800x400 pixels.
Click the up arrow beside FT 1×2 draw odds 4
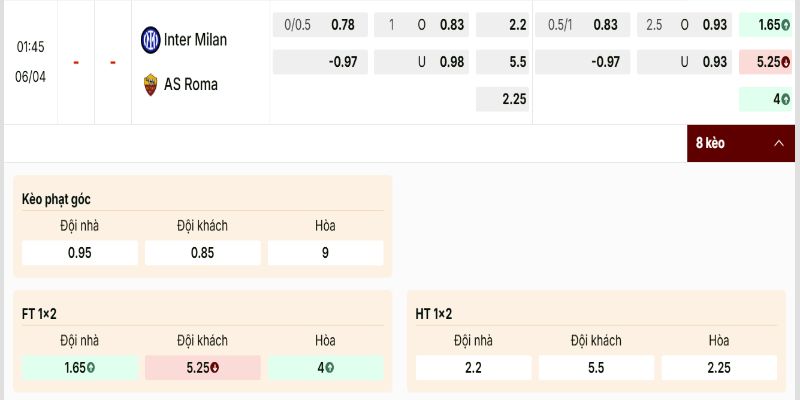[x=330, y=367]
